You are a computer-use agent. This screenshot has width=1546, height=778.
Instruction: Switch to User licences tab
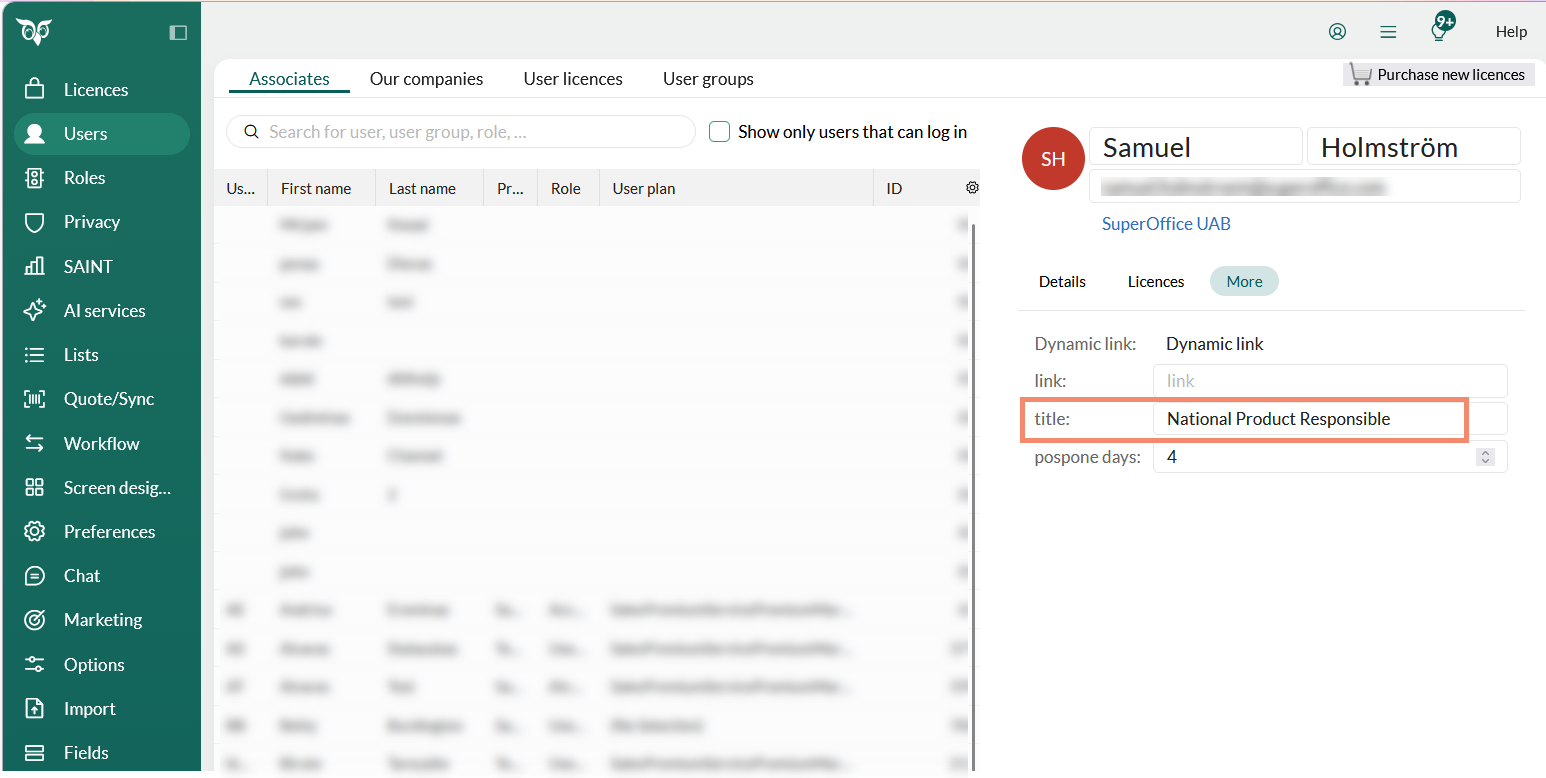[573, 79]
